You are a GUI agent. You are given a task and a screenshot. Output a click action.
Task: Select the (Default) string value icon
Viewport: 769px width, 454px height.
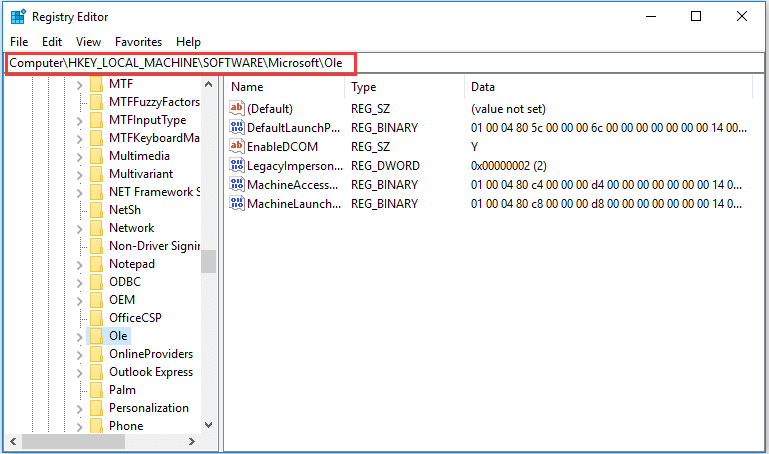237,108
